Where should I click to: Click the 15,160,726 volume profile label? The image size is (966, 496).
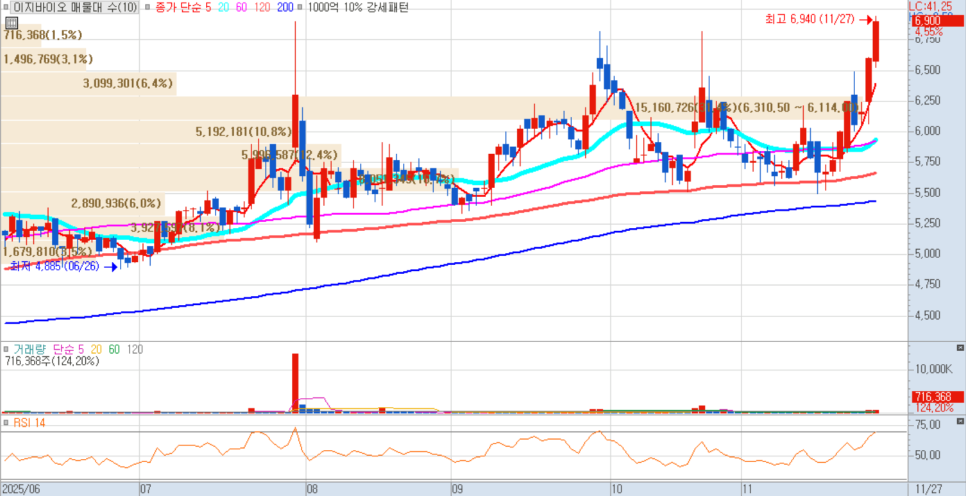pos(747,108)
